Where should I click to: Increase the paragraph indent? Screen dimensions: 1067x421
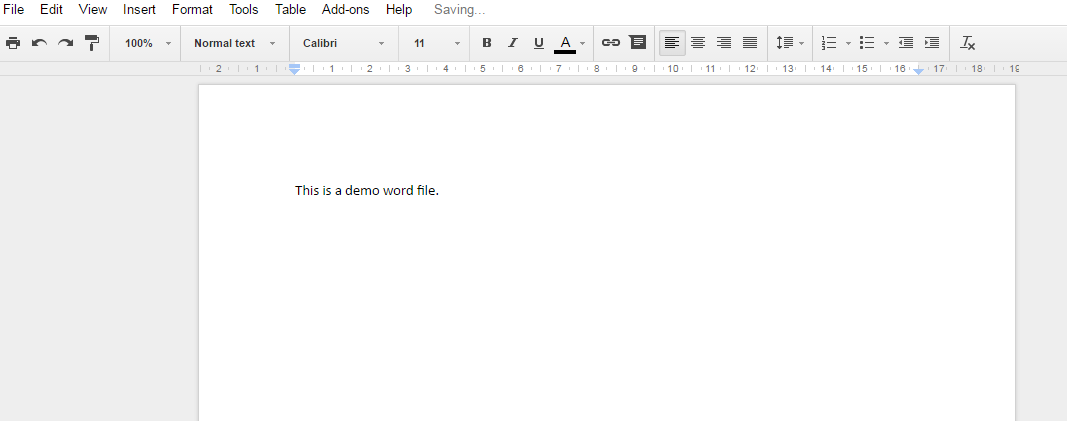932,43
